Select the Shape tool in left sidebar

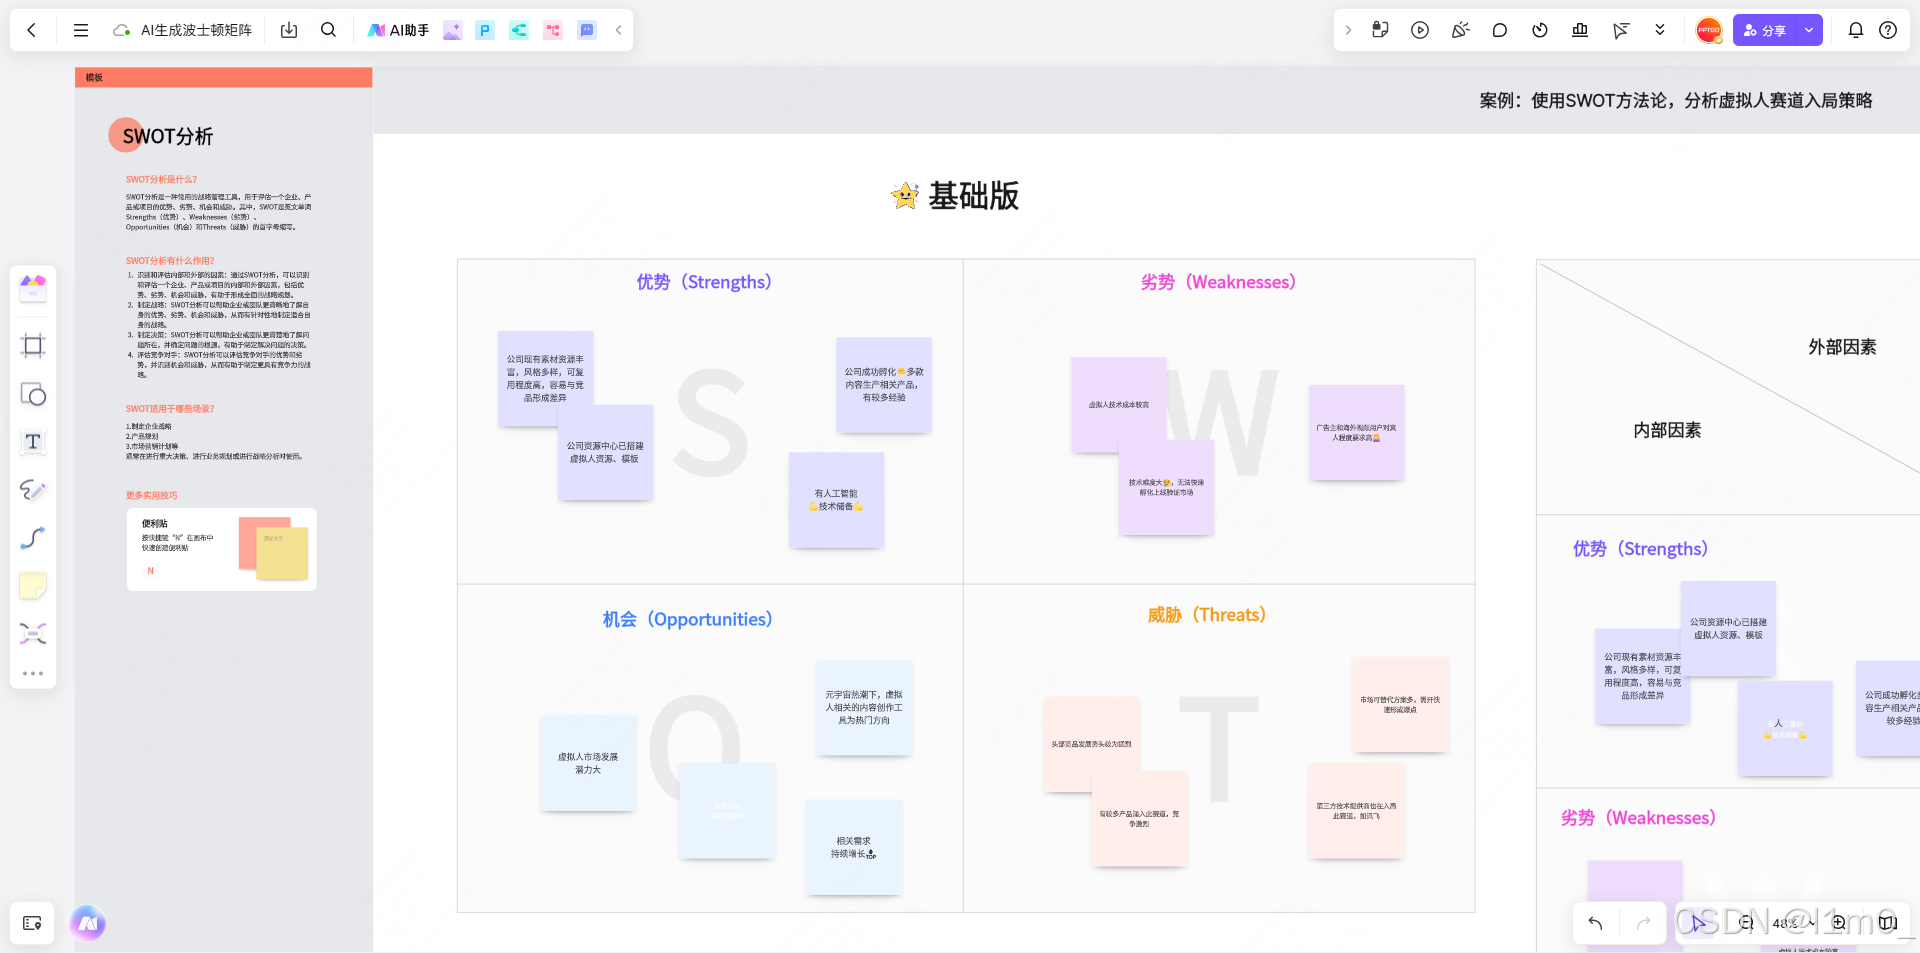33,394
